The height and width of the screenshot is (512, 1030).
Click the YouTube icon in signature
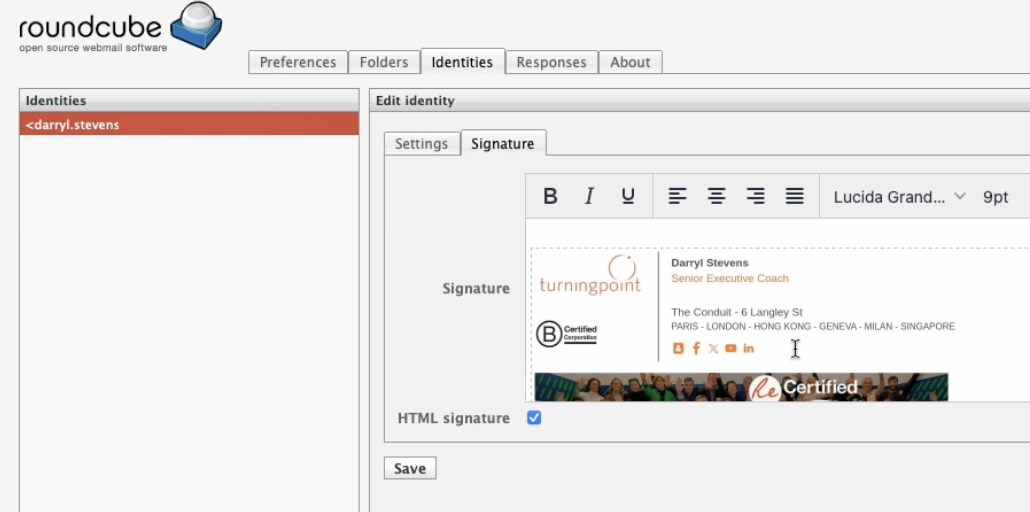(730, 348)
